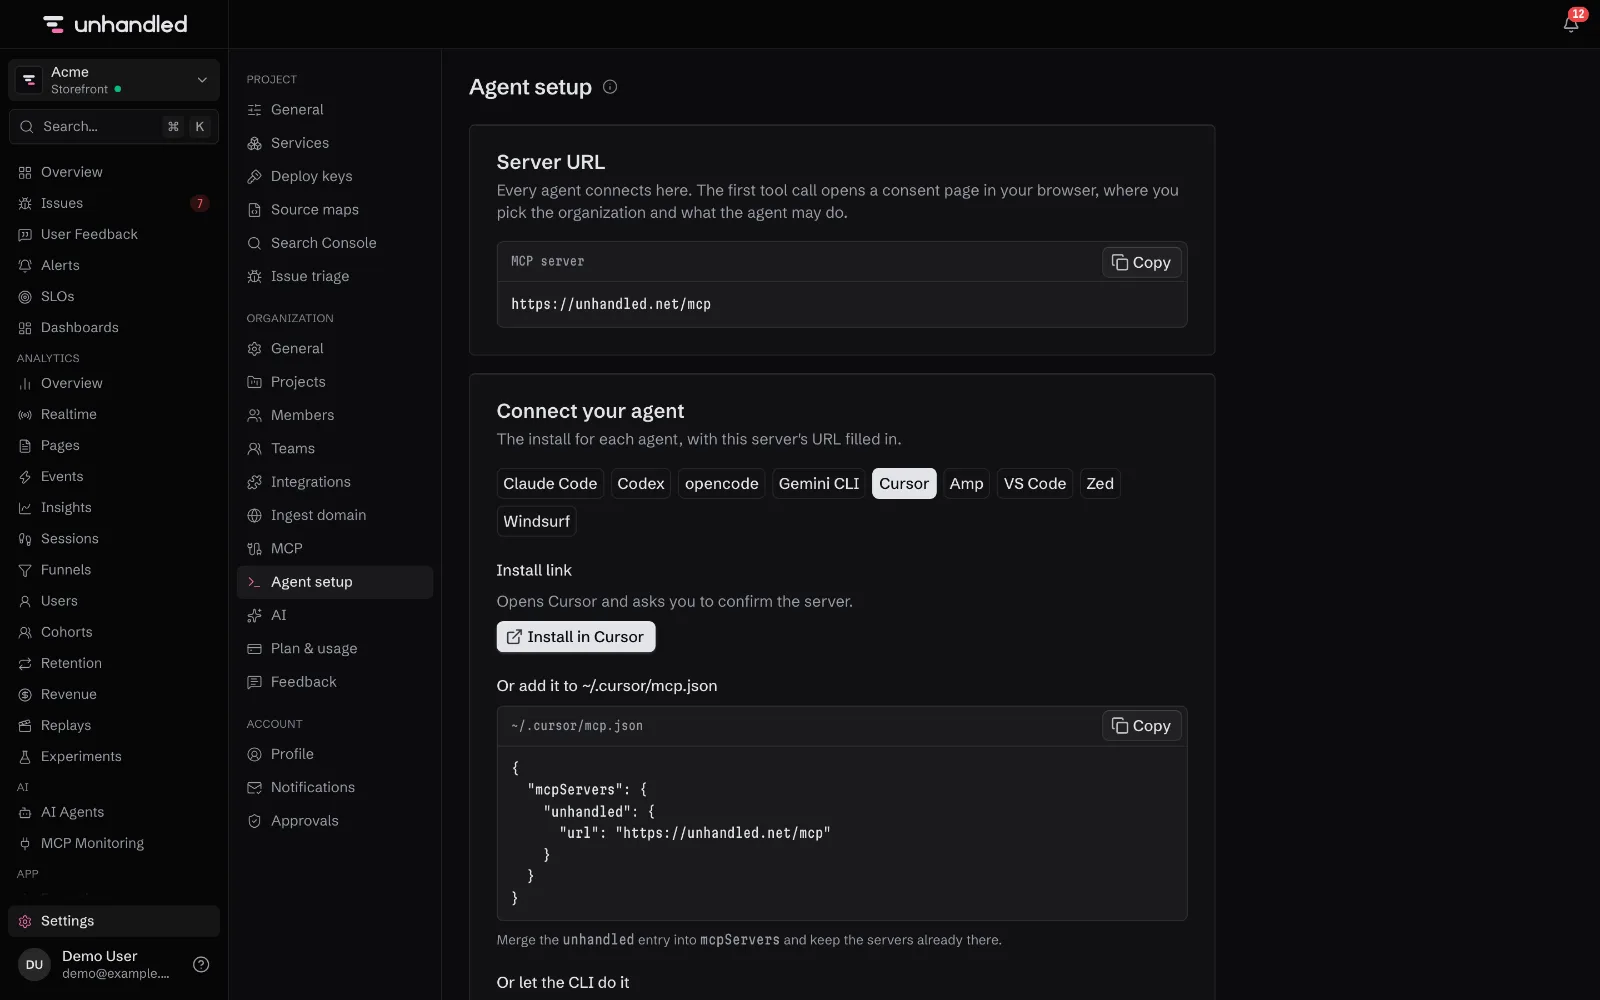This screenshot has width=1600, height=1000.
Task: Click the Deploy keys key icon
Action: tap(254, 177)
